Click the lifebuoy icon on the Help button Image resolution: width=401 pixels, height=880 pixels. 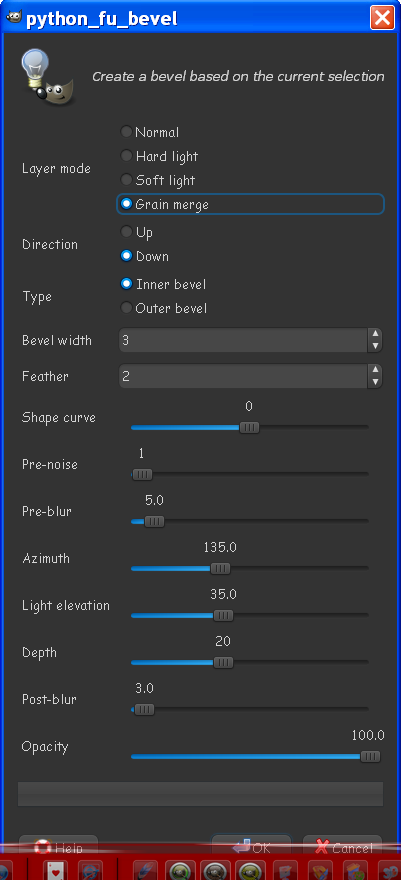point(43,847)
